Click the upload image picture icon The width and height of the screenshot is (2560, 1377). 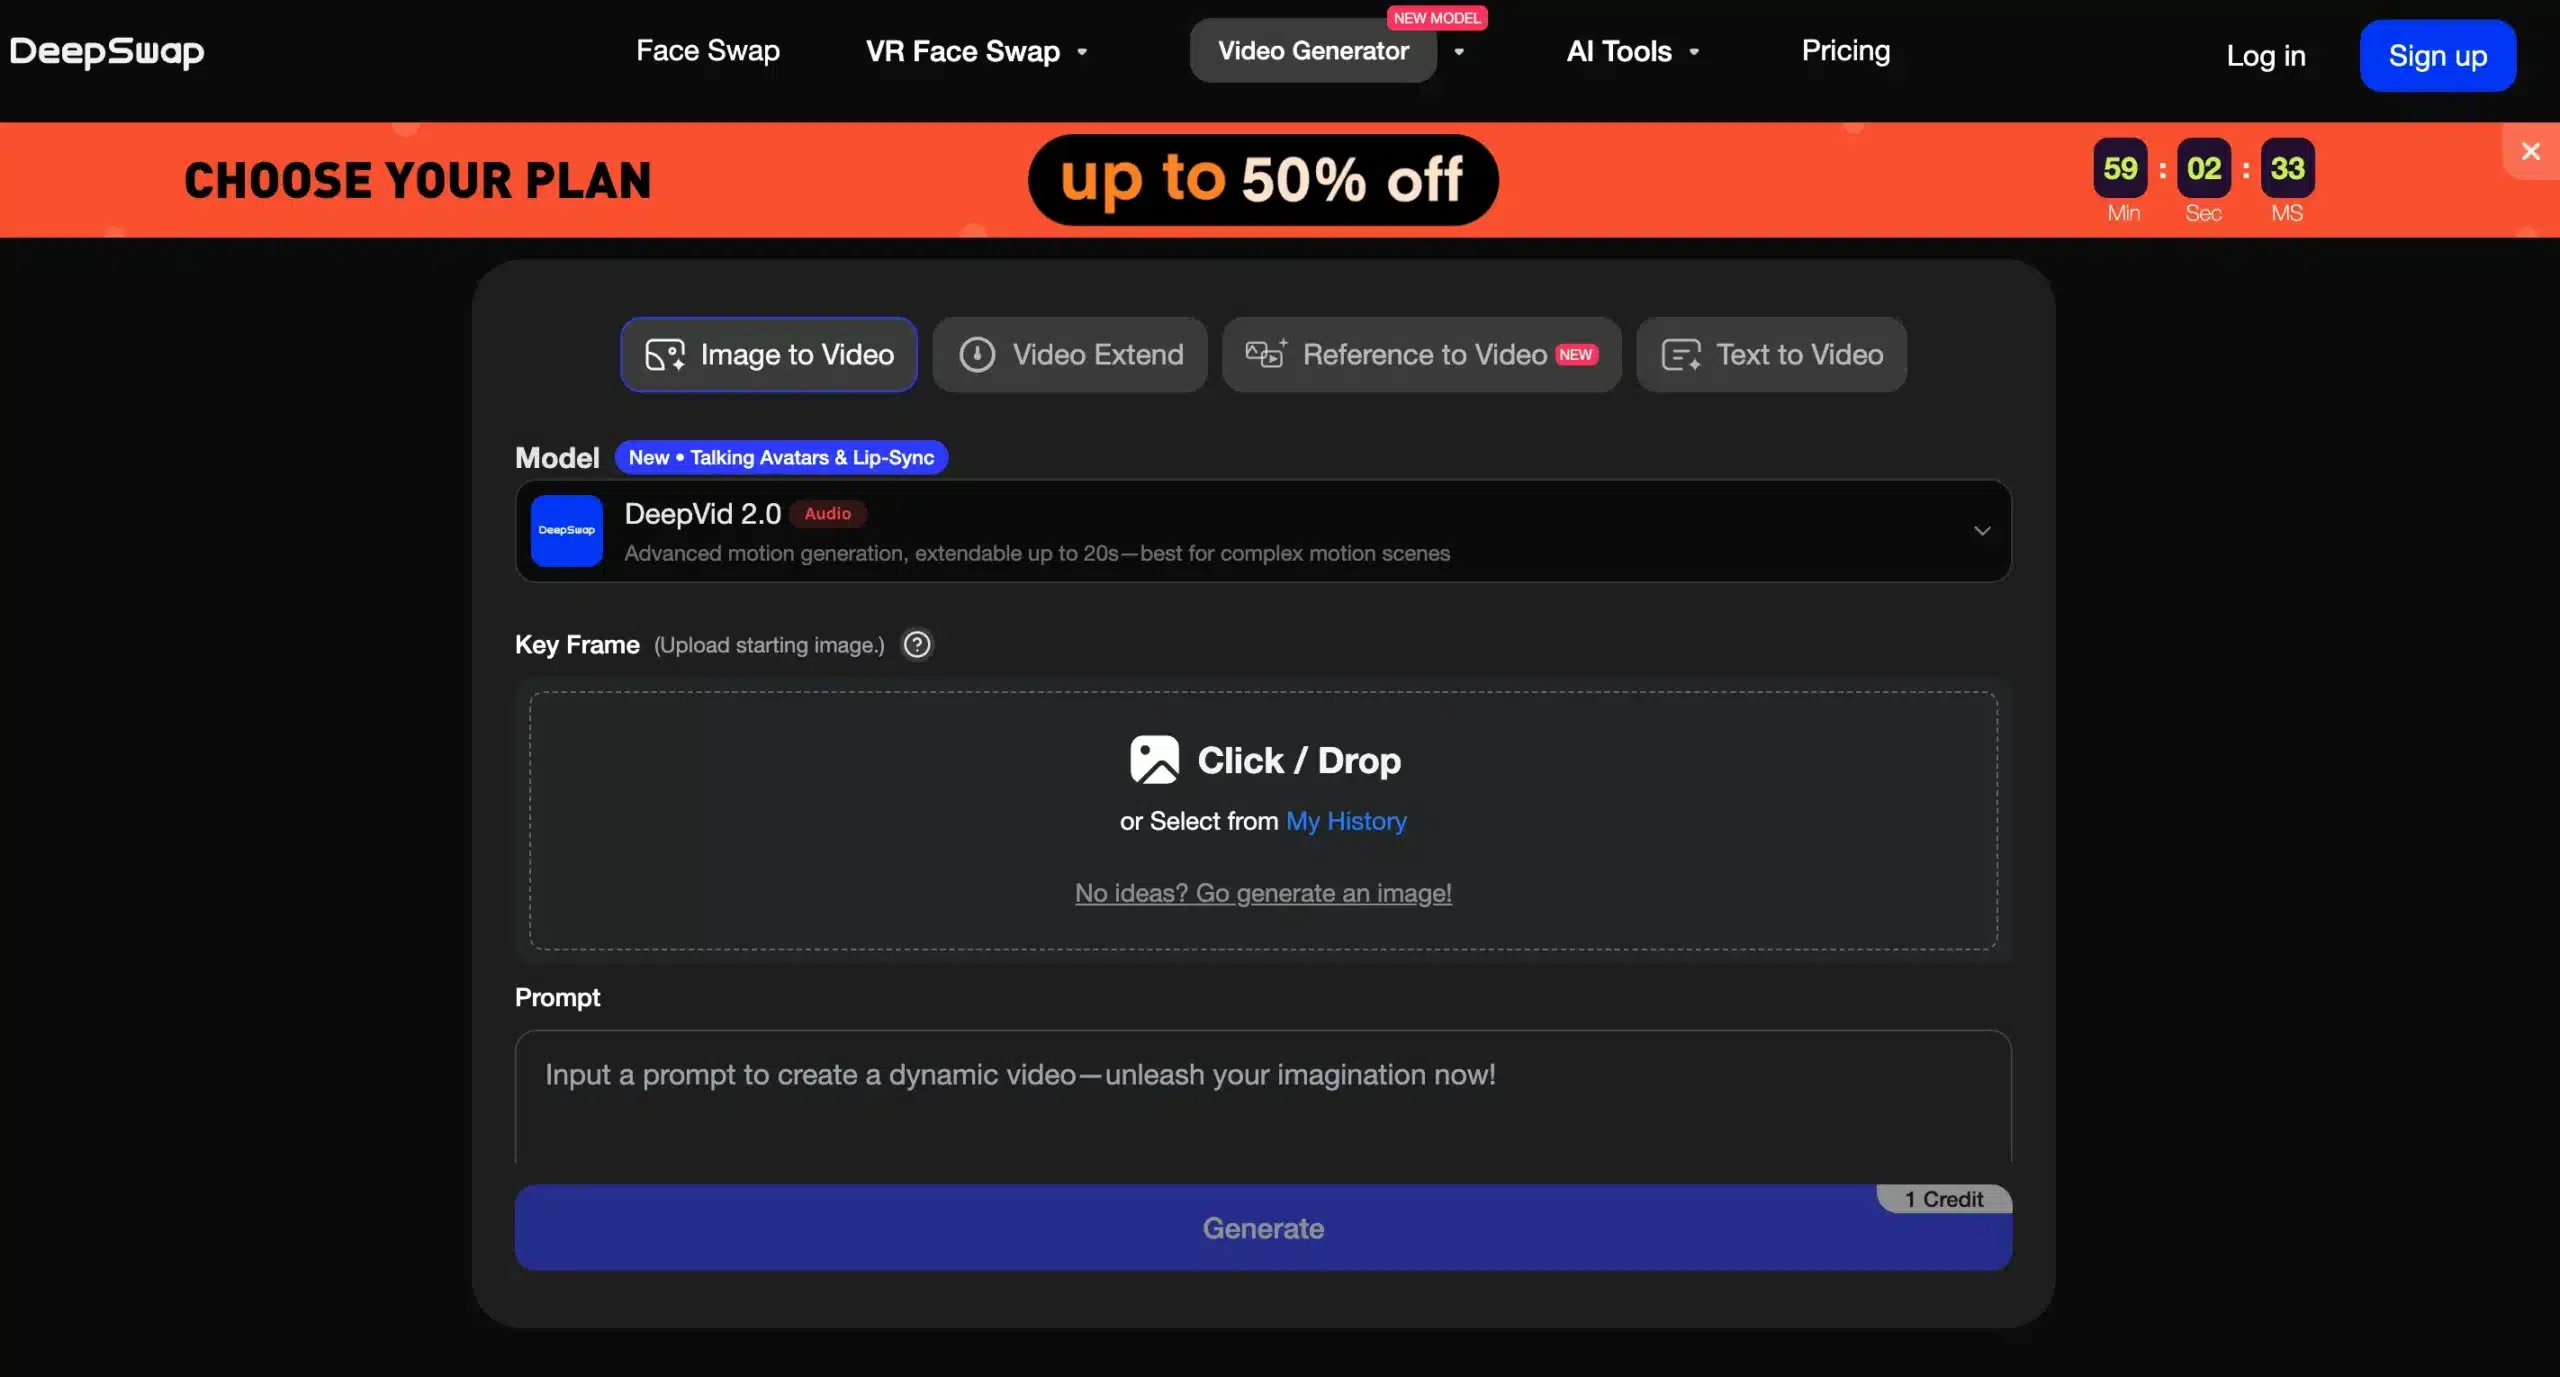(x=1155, y=760)
